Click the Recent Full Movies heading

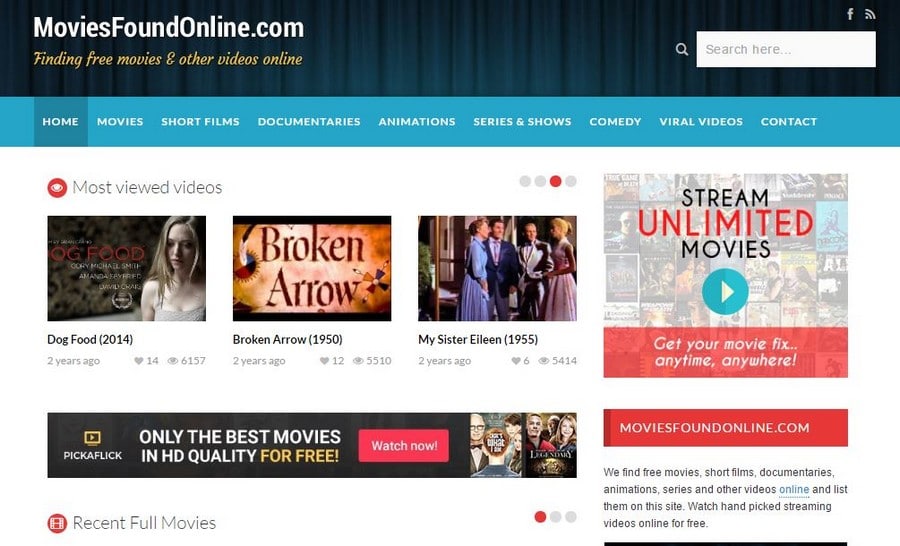pos(144,523)
